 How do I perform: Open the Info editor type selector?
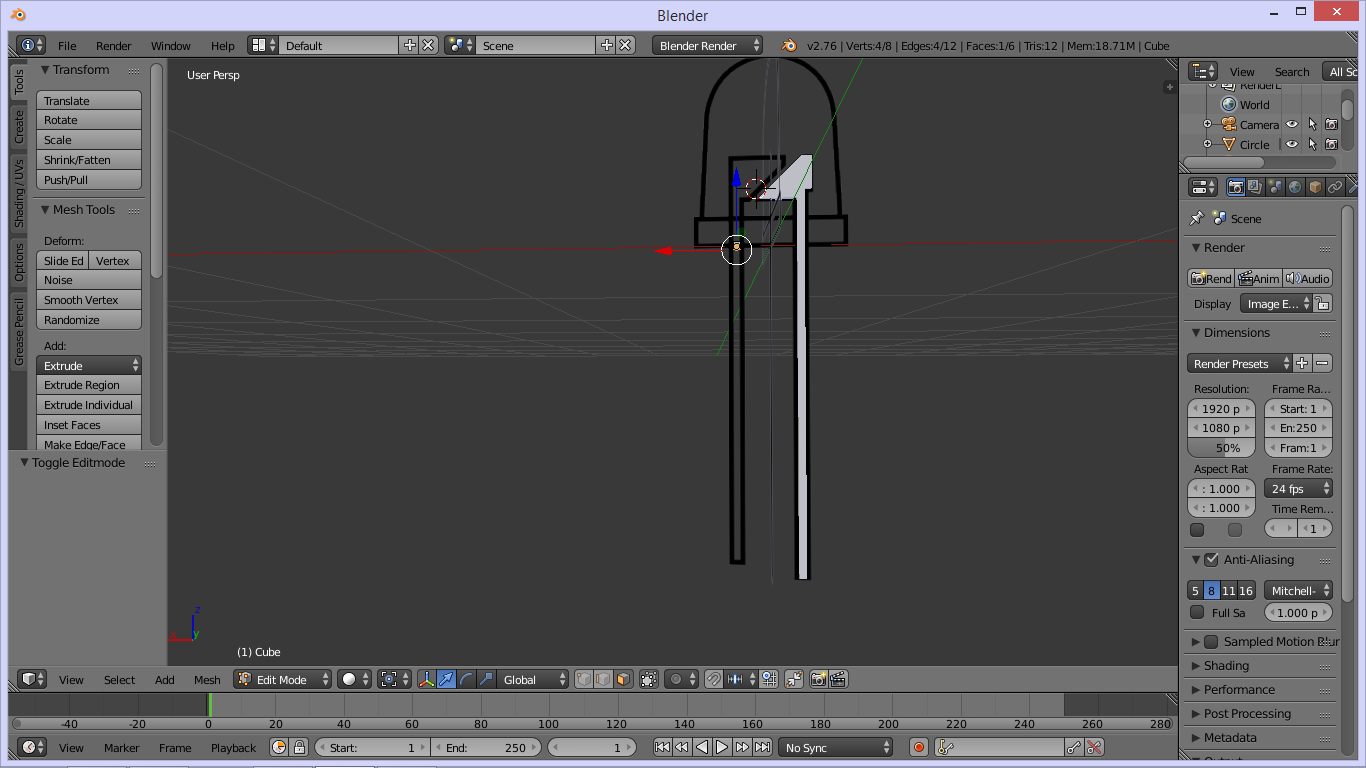tap(32, 45)
